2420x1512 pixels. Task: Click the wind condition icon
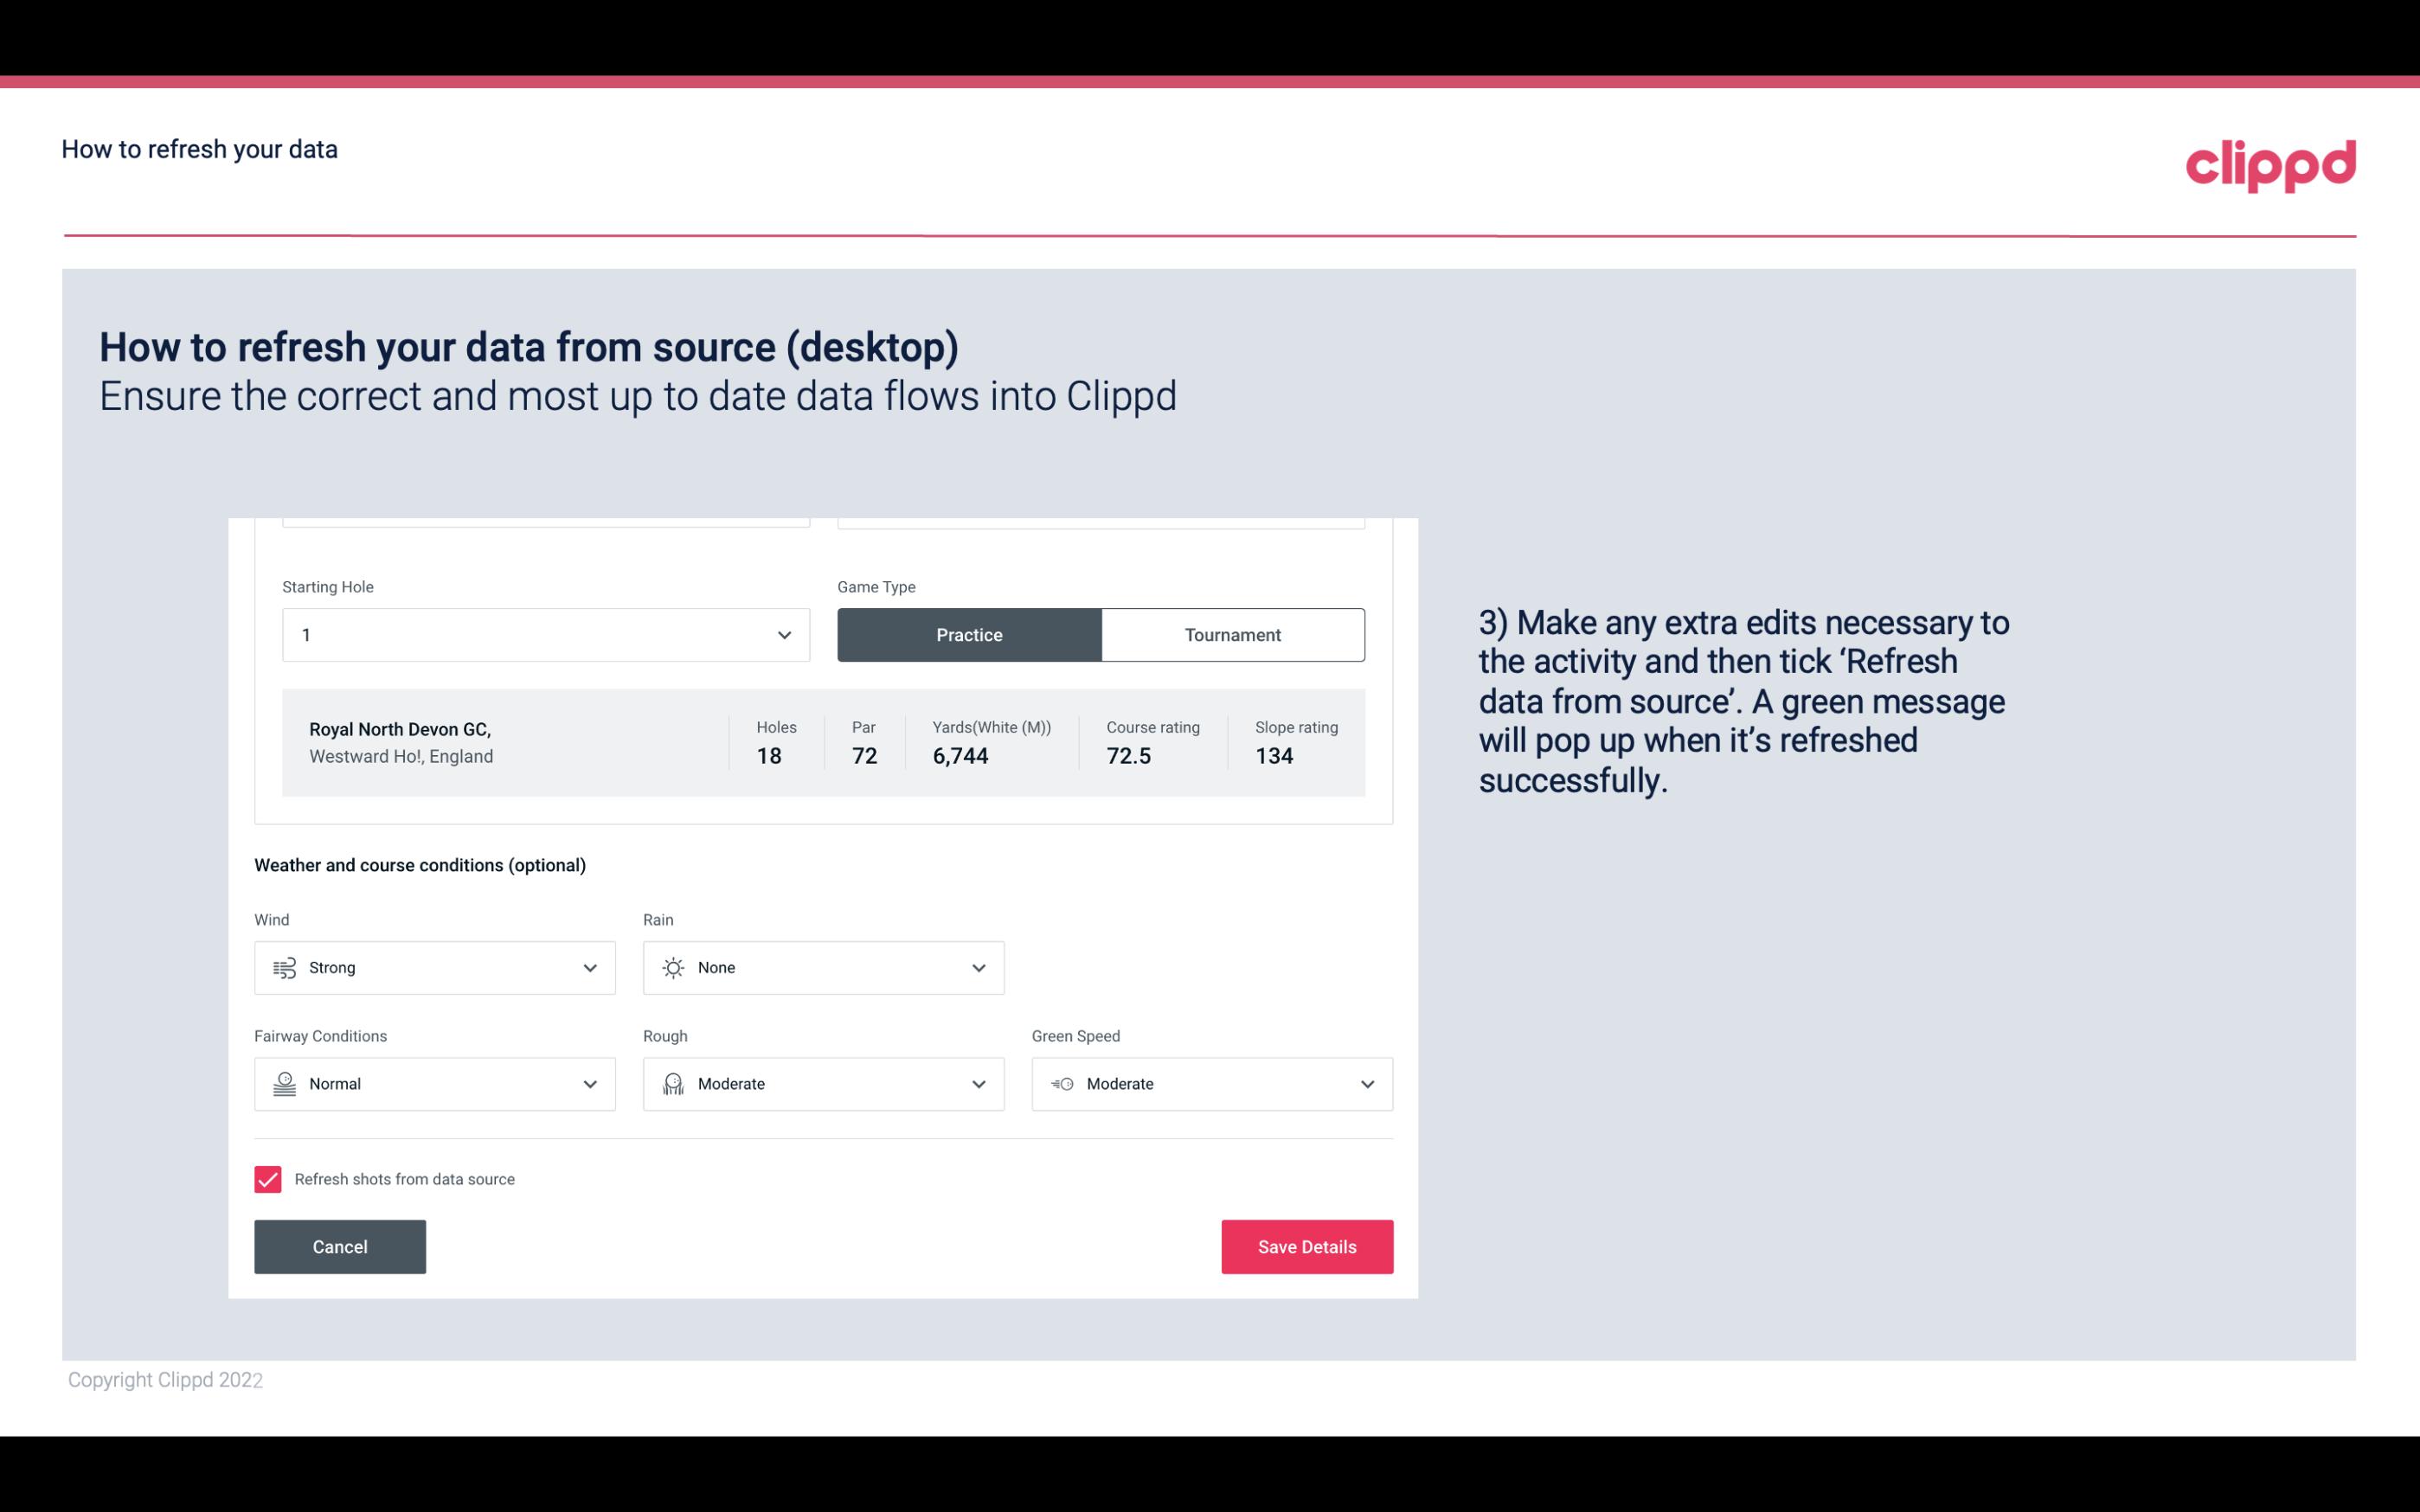284,967
